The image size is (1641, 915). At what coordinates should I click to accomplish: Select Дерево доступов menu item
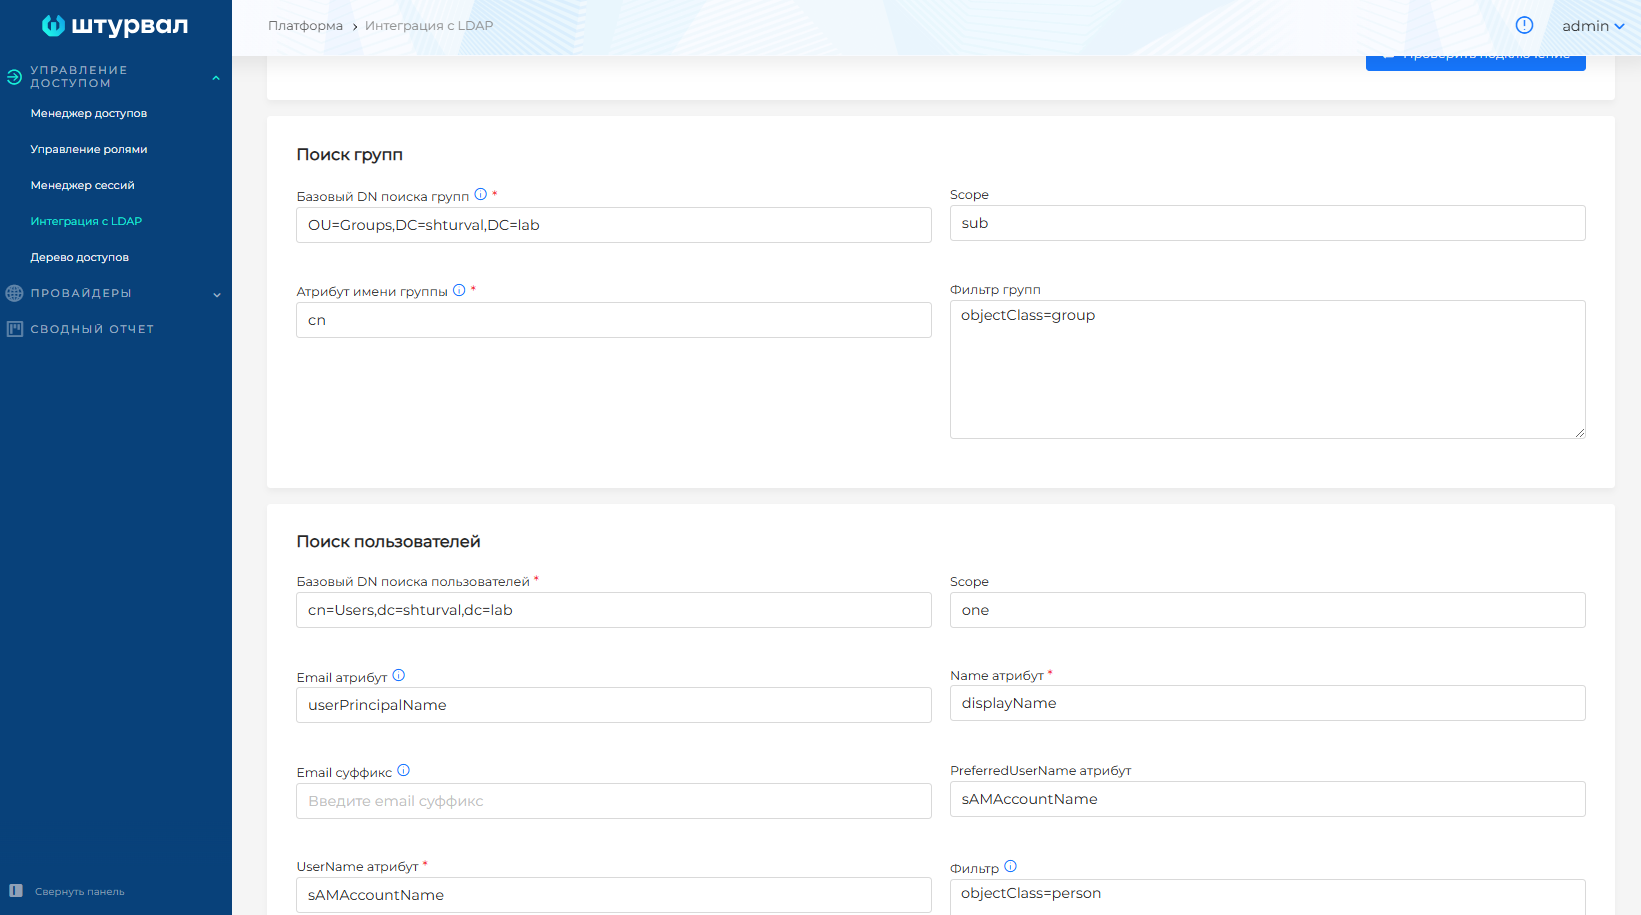tap(80, 257)
